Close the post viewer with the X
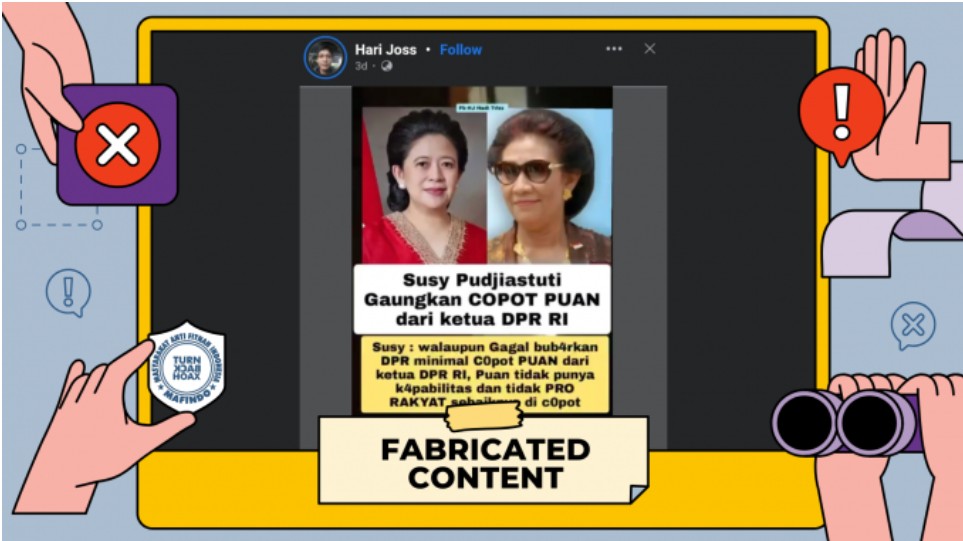 (649, 49)
